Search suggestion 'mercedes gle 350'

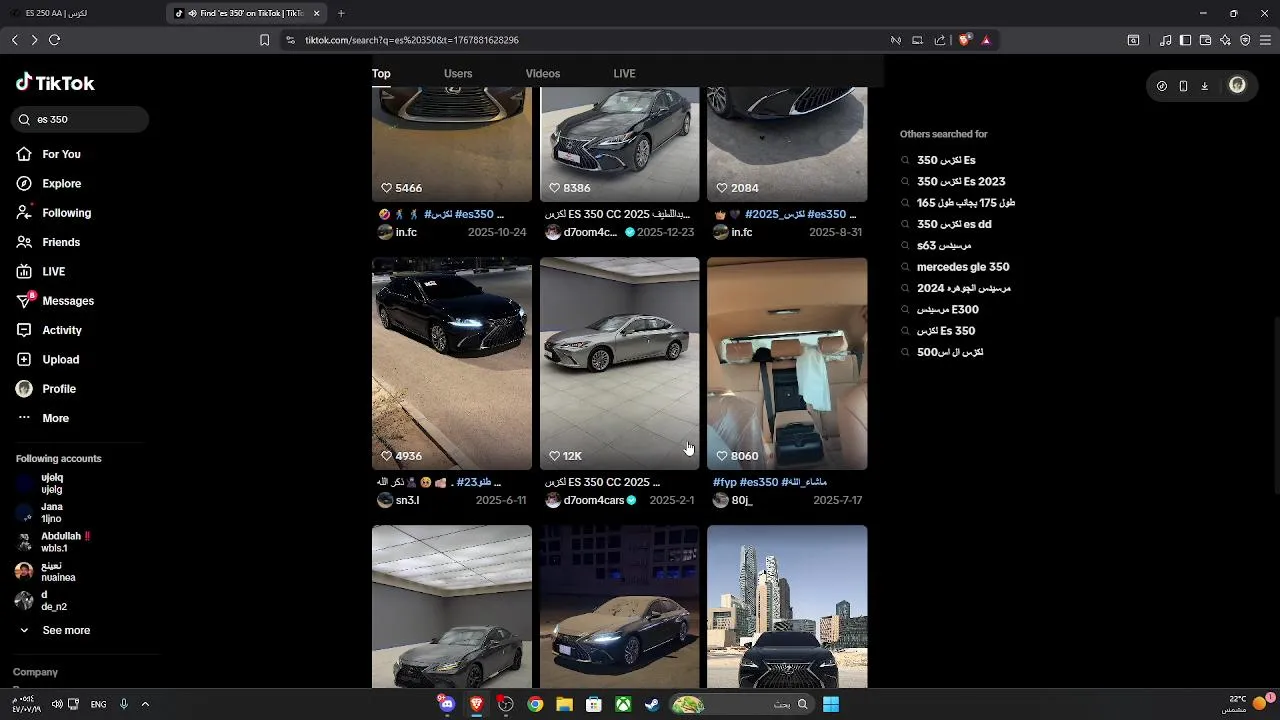(962, 267)
